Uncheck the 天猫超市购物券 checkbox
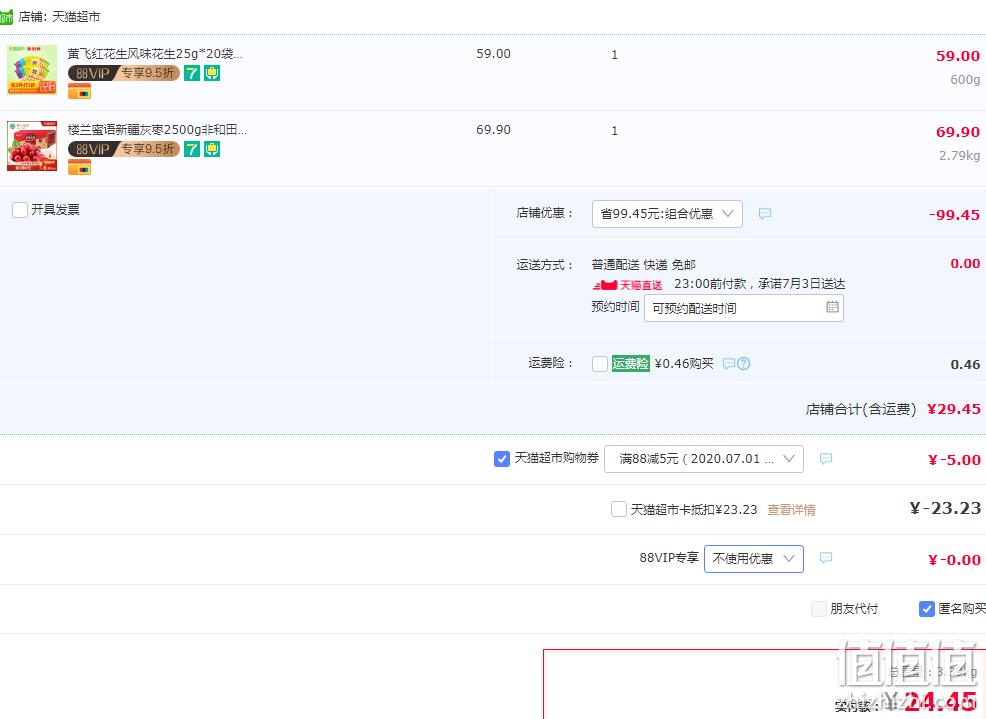The height and width of the screenshot is (719, 986). (502, 459)
